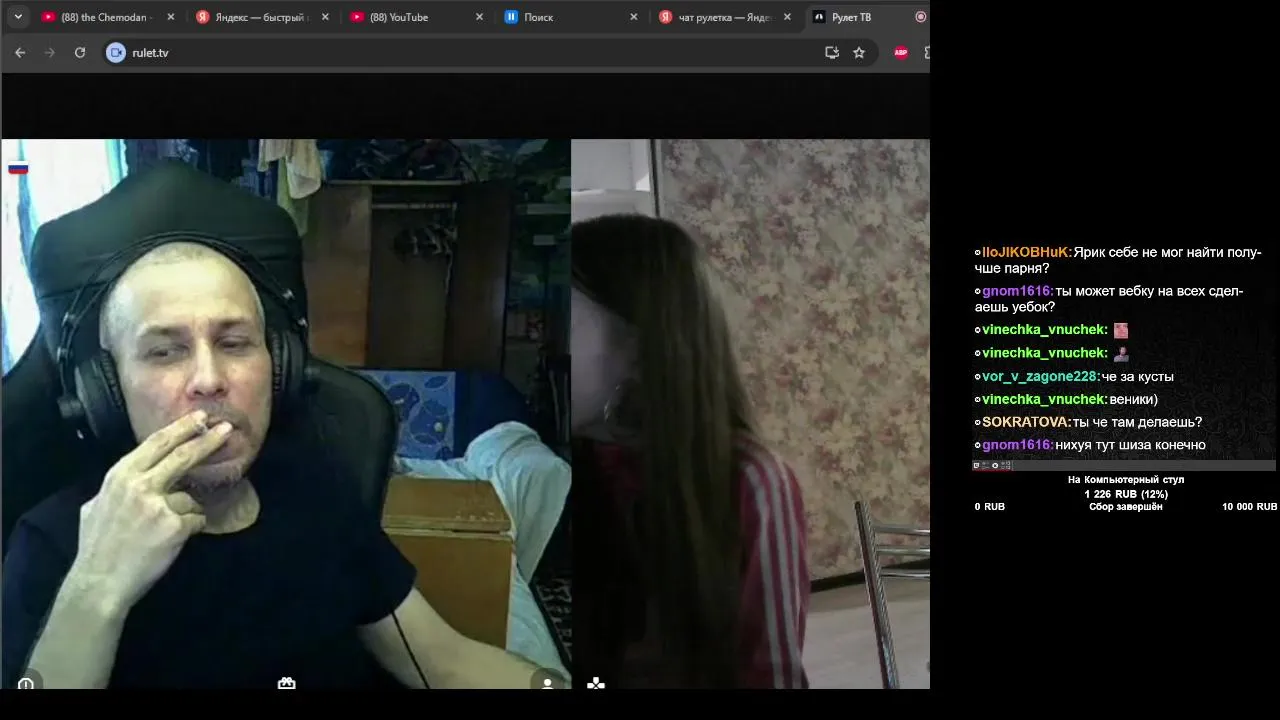Click the Russian flag on local video
The height and width of the screenshot is (720, 1280).
[18, 168]
